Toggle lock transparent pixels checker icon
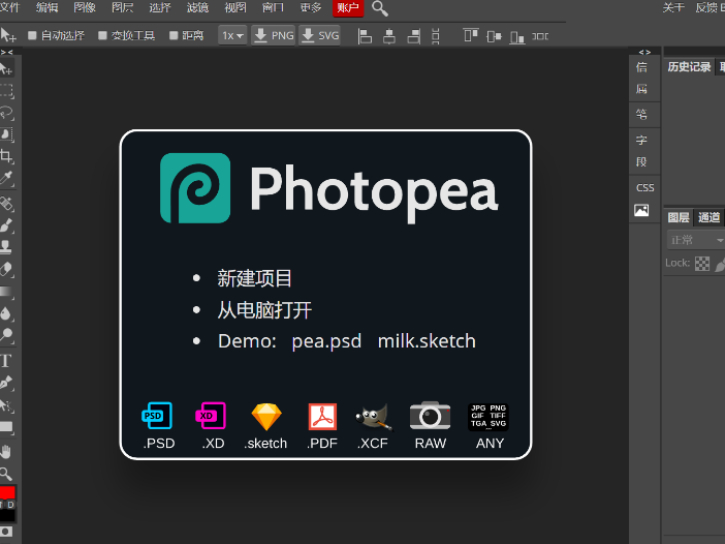This screenshot has height=544, width=725. click(x=702, y=263)
